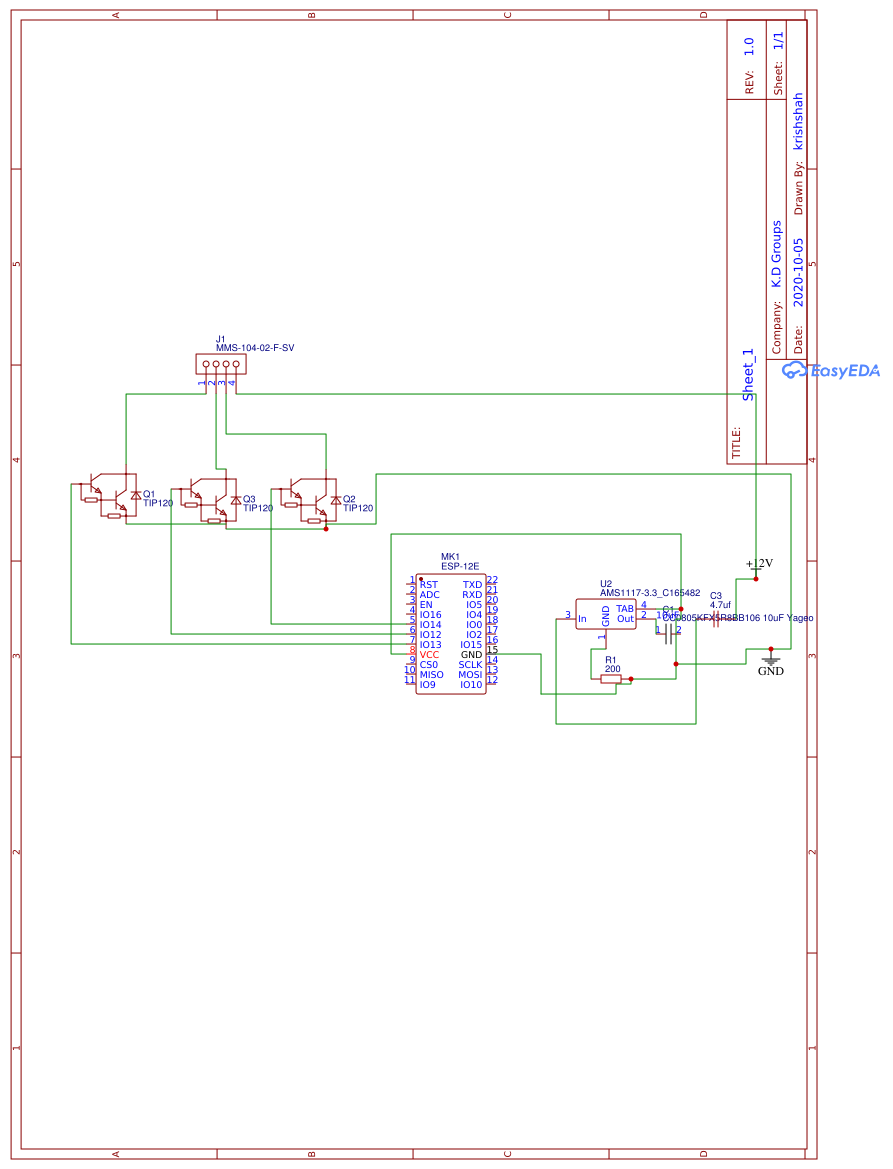Click the Q1 designator label
This screenshot has width=893, height=1169.
[149, 494]
